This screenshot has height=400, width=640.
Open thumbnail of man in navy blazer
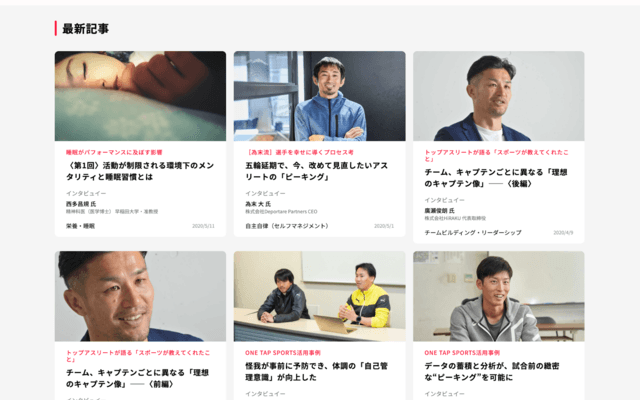point(499,96)
